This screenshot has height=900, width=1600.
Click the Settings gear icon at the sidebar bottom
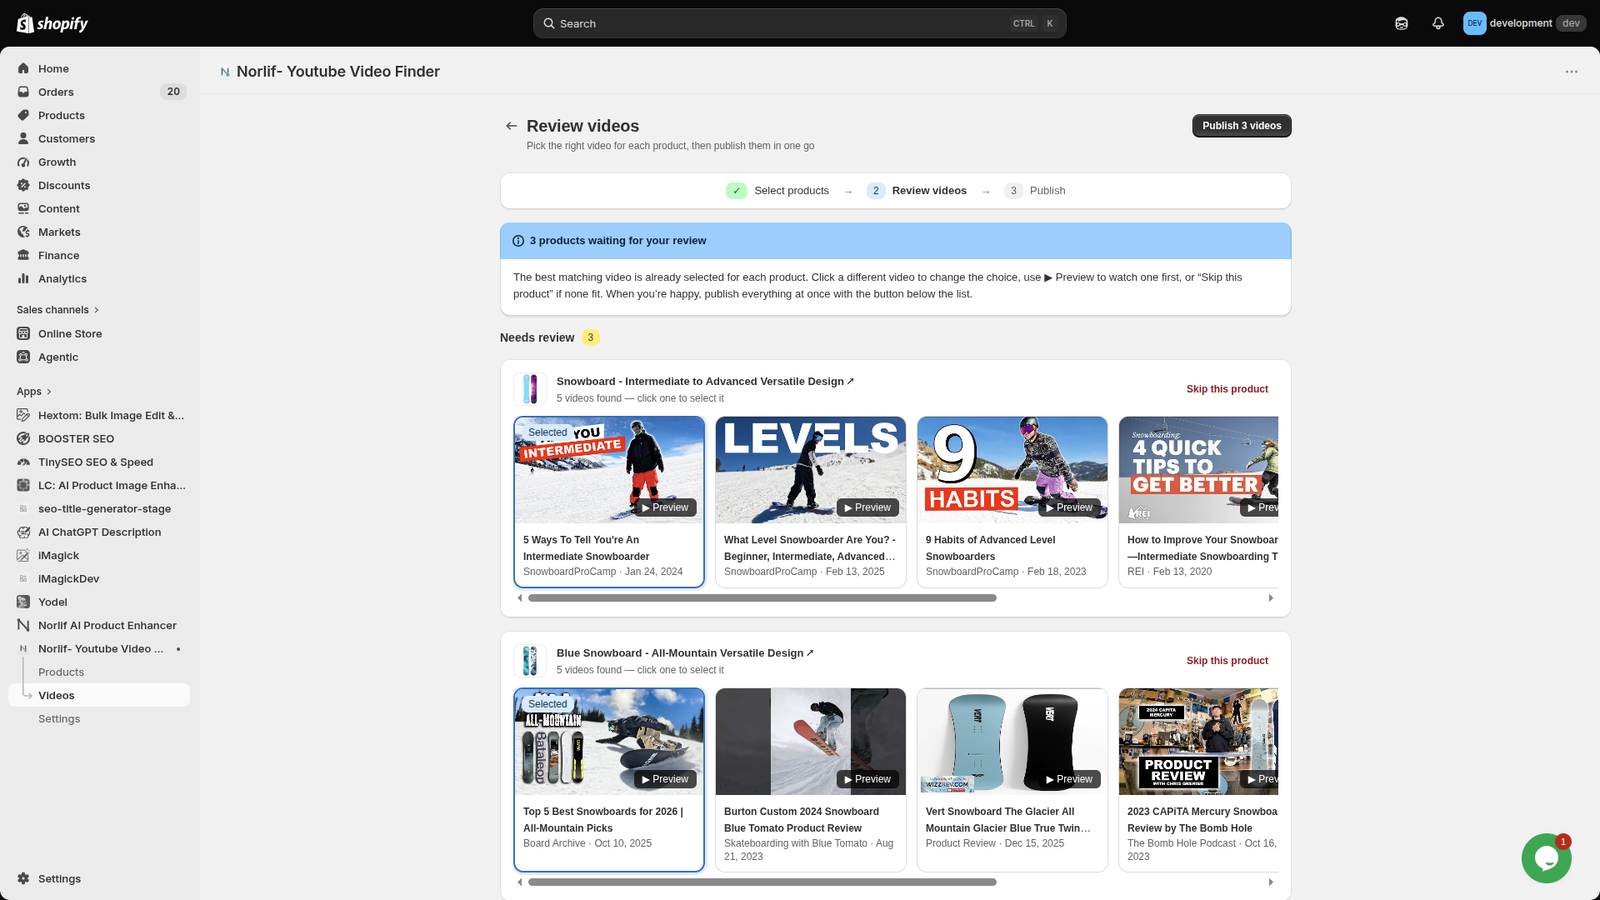pyautogui.click(x=24, y=879)
